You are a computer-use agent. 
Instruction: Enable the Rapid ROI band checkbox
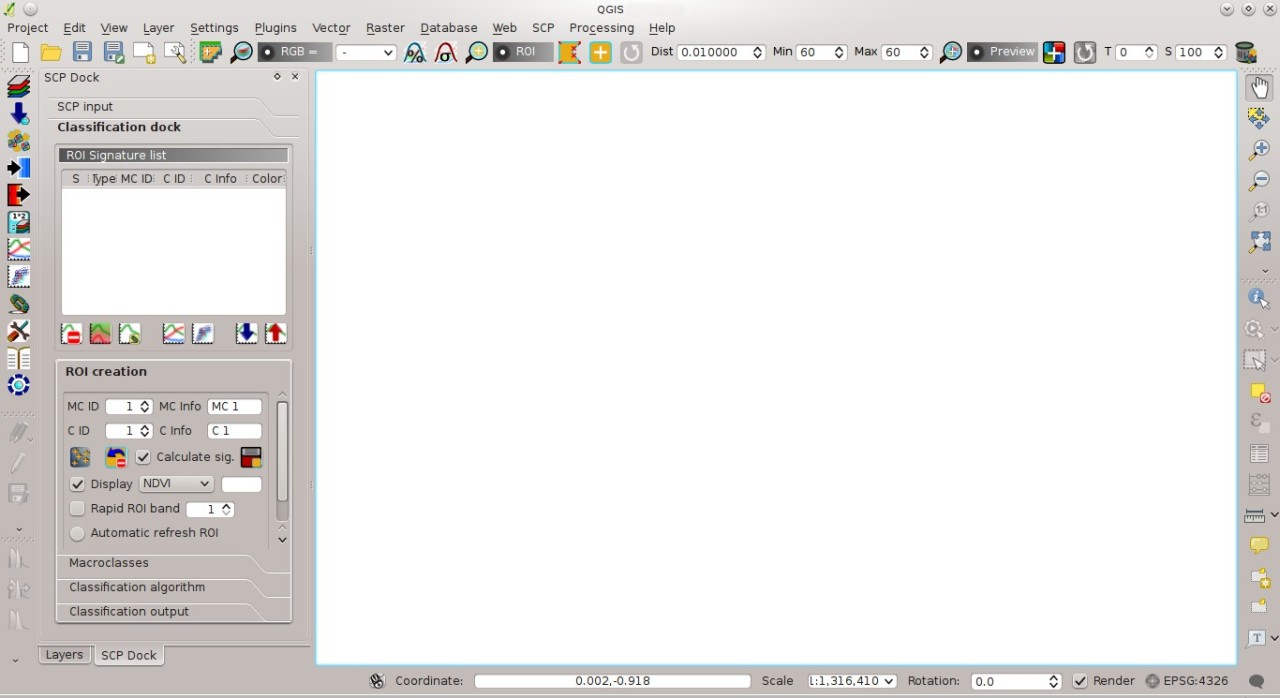point(77,509)
